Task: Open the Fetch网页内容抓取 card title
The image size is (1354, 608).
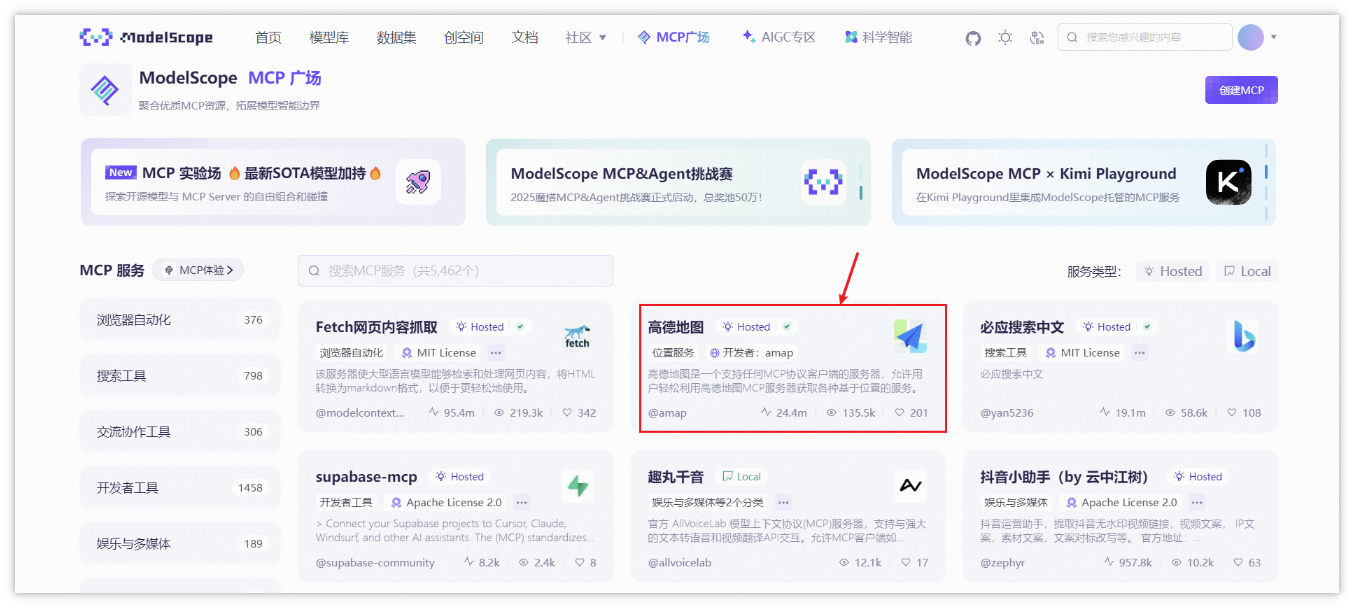Action: [x=377, y=327]
